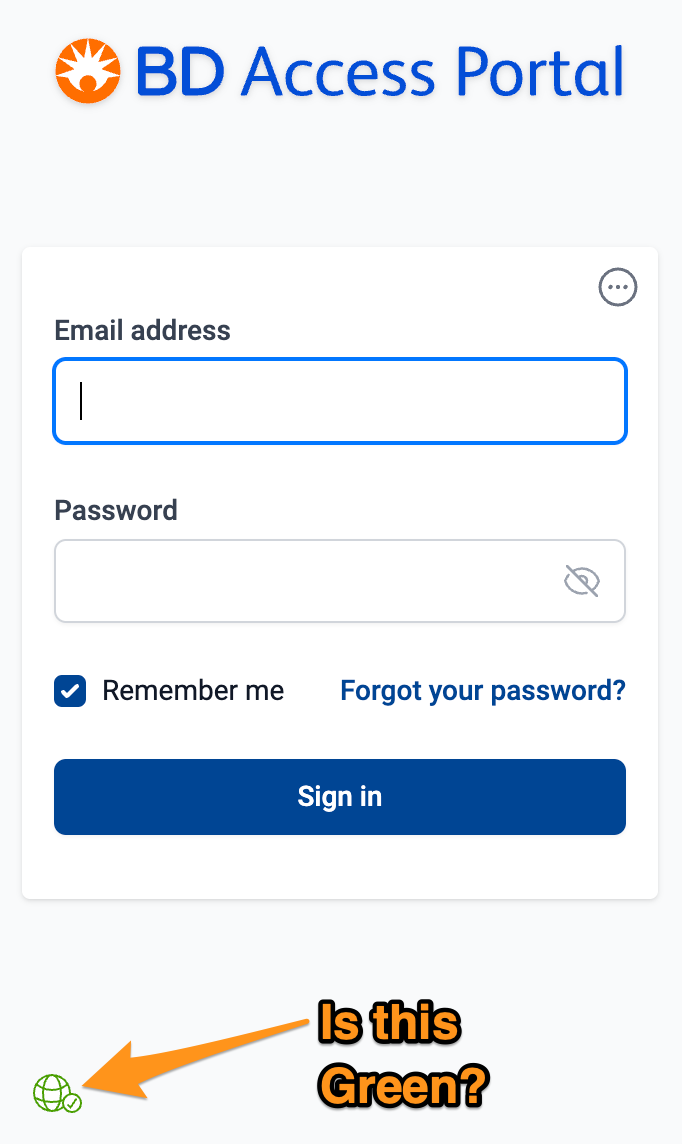Click the Email address field label
This screenshot has width=682, height=1144.
tap(142, 331)
